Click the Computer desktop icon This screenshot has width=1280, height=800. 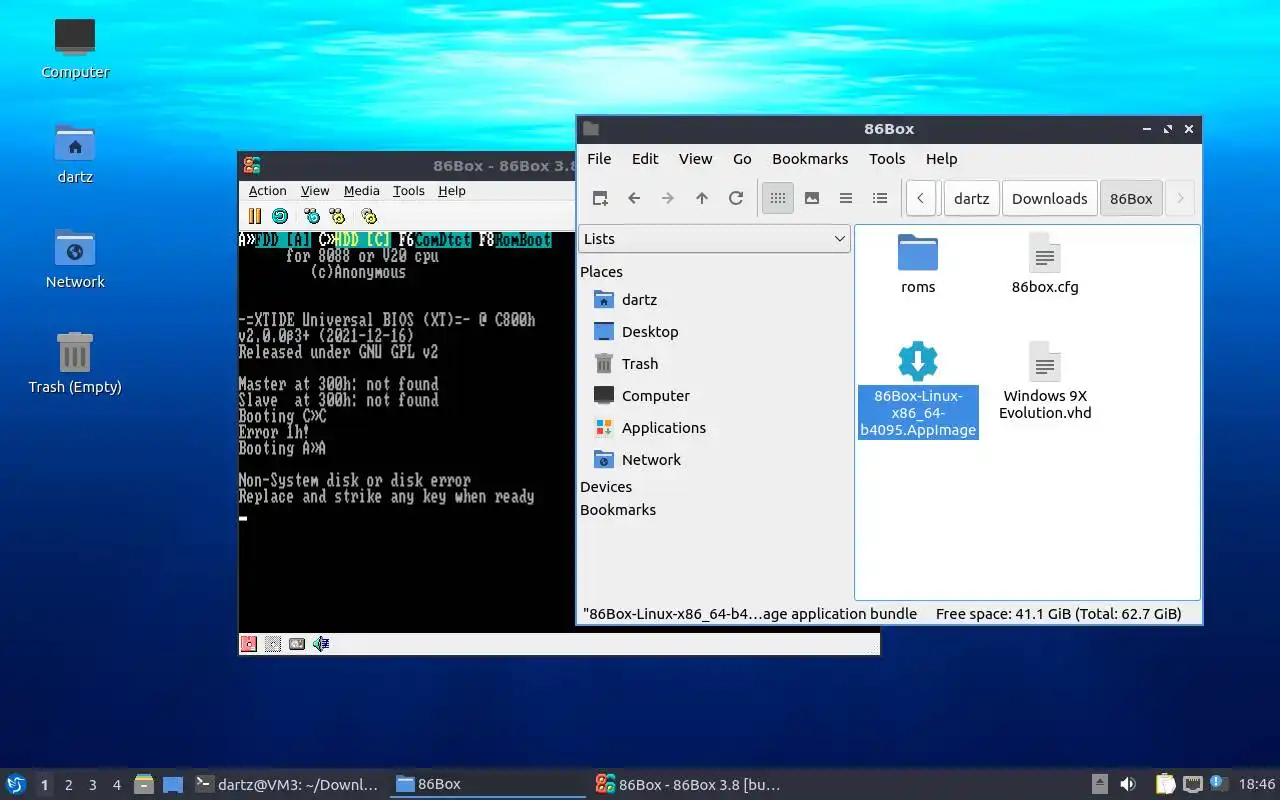(75, 48)
